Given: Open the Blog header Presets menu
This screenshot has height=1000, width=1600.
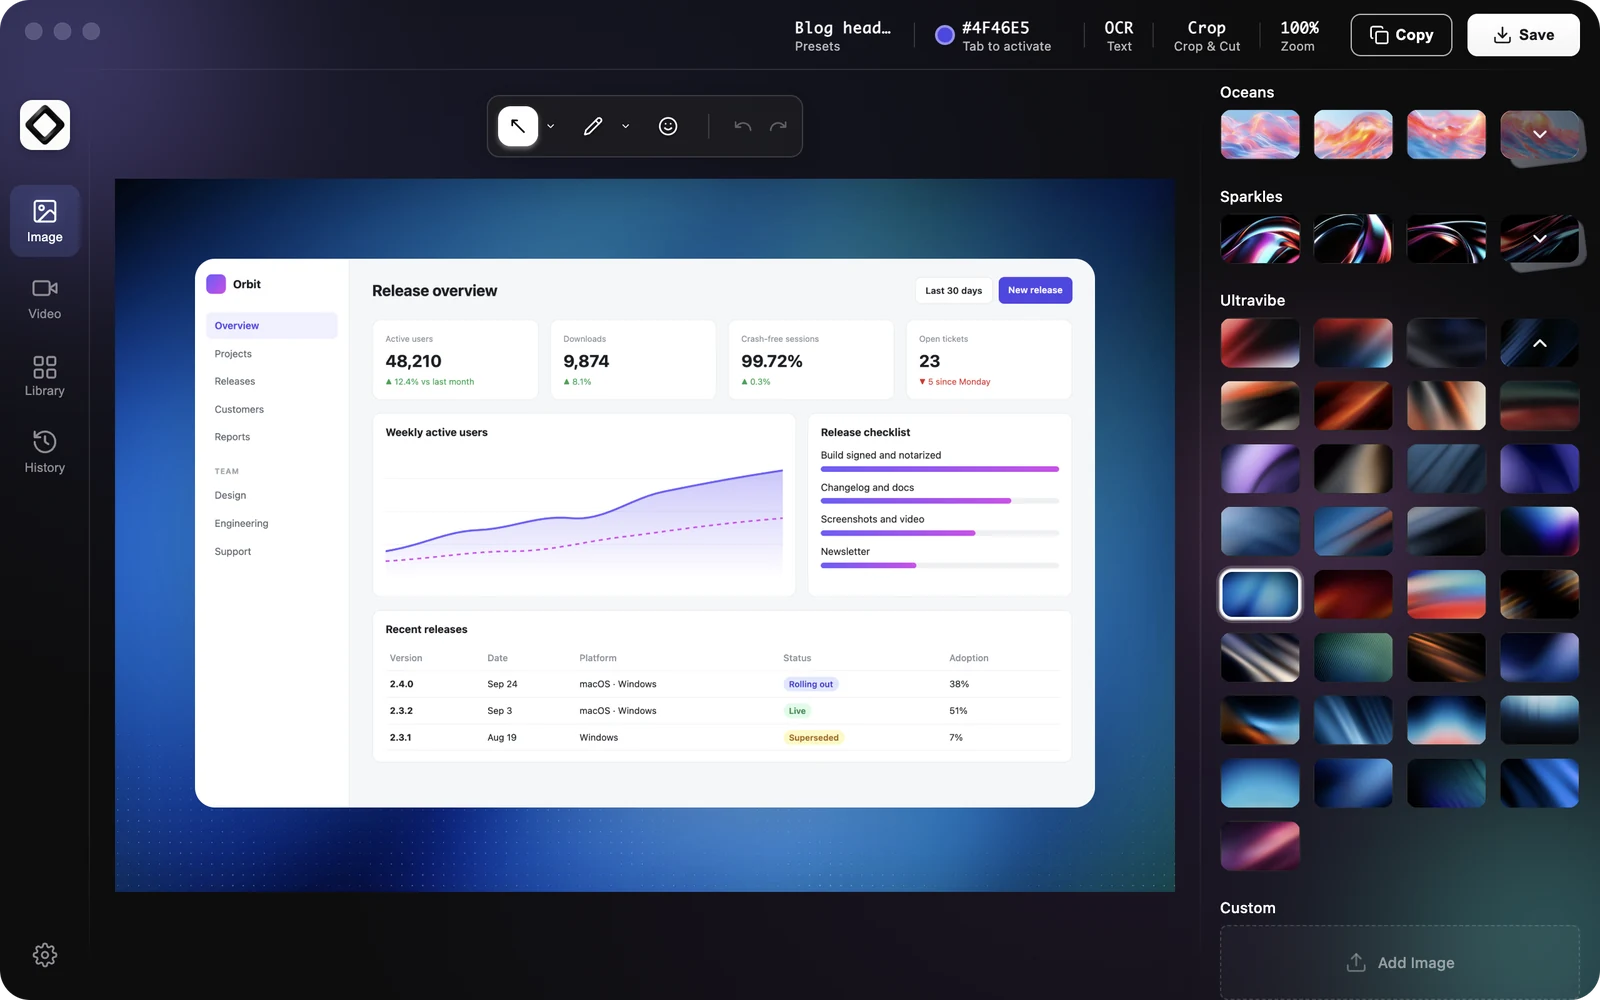Looking at the screenshot, I should [x=842, y=35].
